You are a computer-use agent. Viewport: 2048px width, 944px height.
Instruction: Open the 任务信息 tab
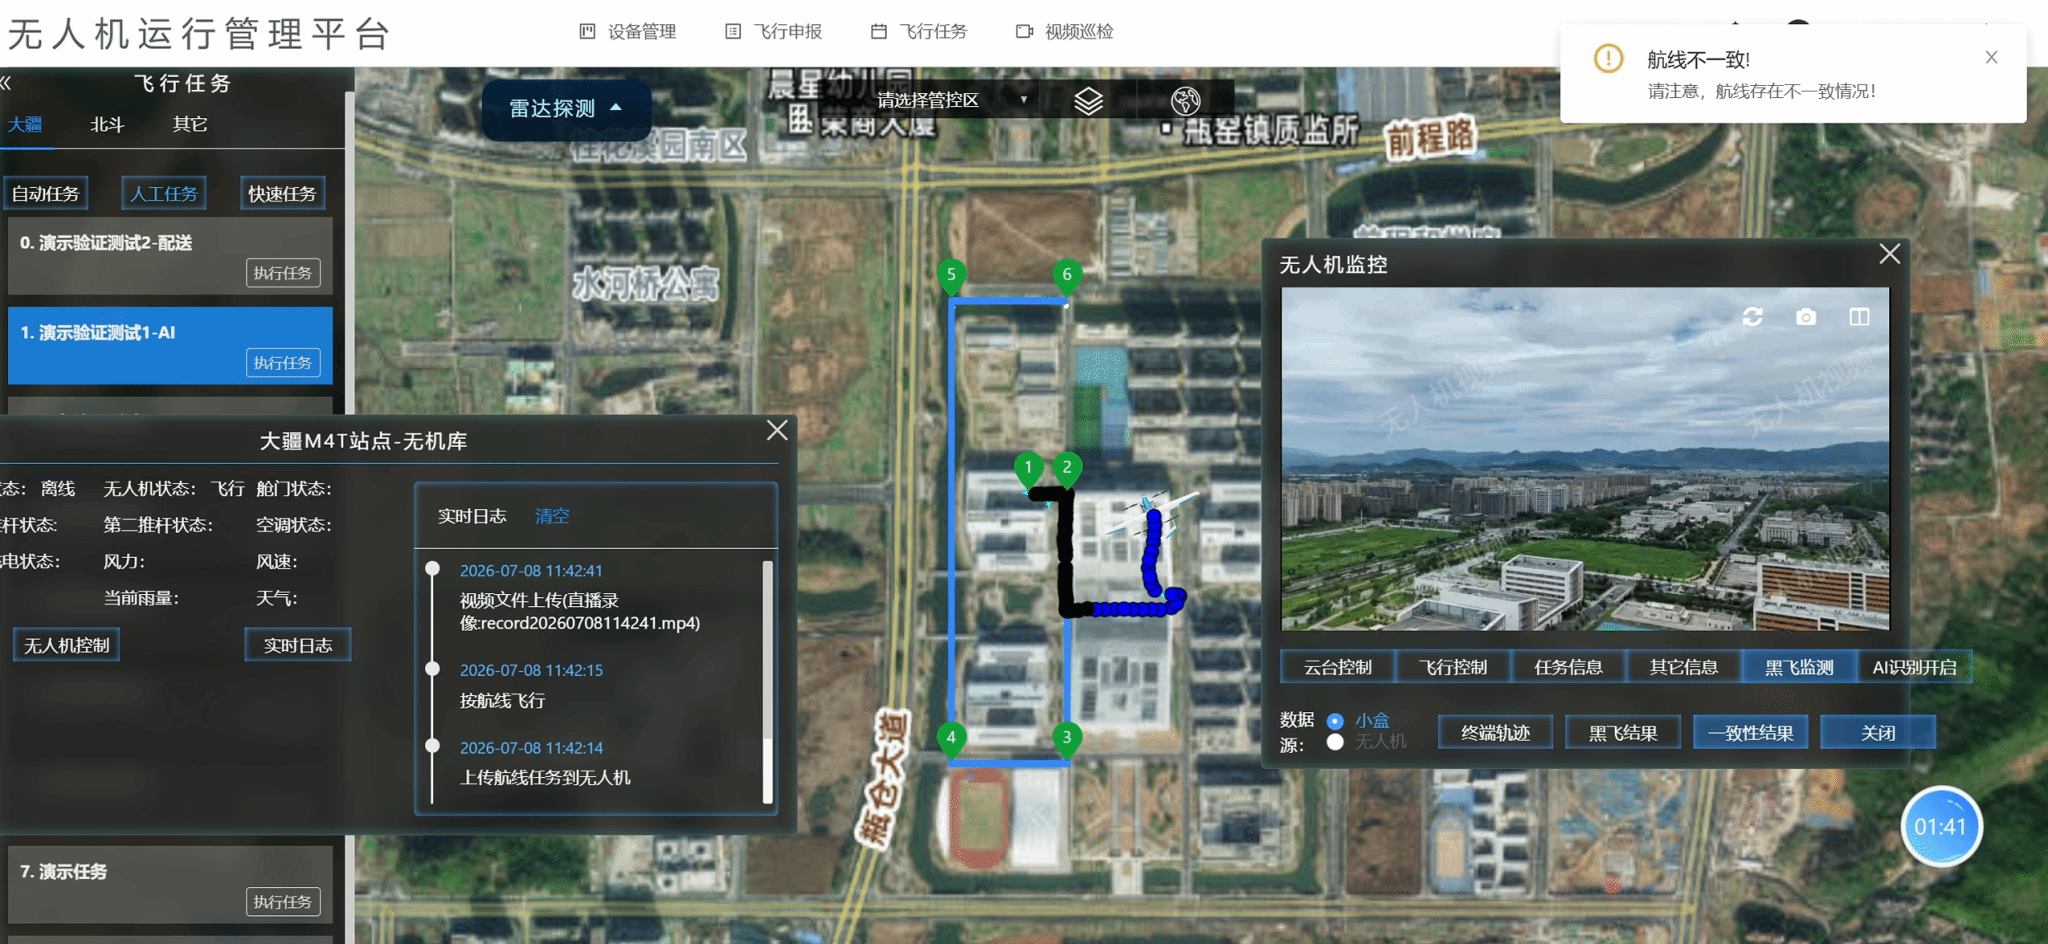(1568, 667)
